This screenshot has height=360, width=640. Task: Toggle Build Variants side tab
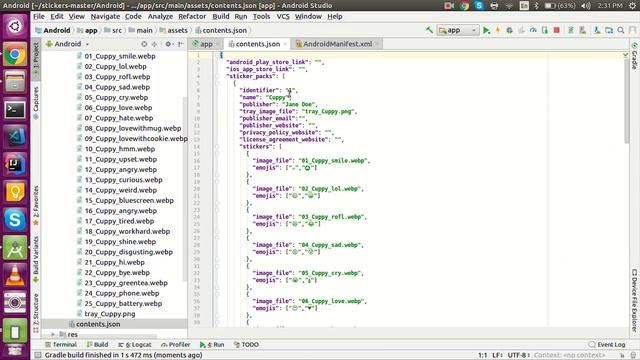point(36,259)
